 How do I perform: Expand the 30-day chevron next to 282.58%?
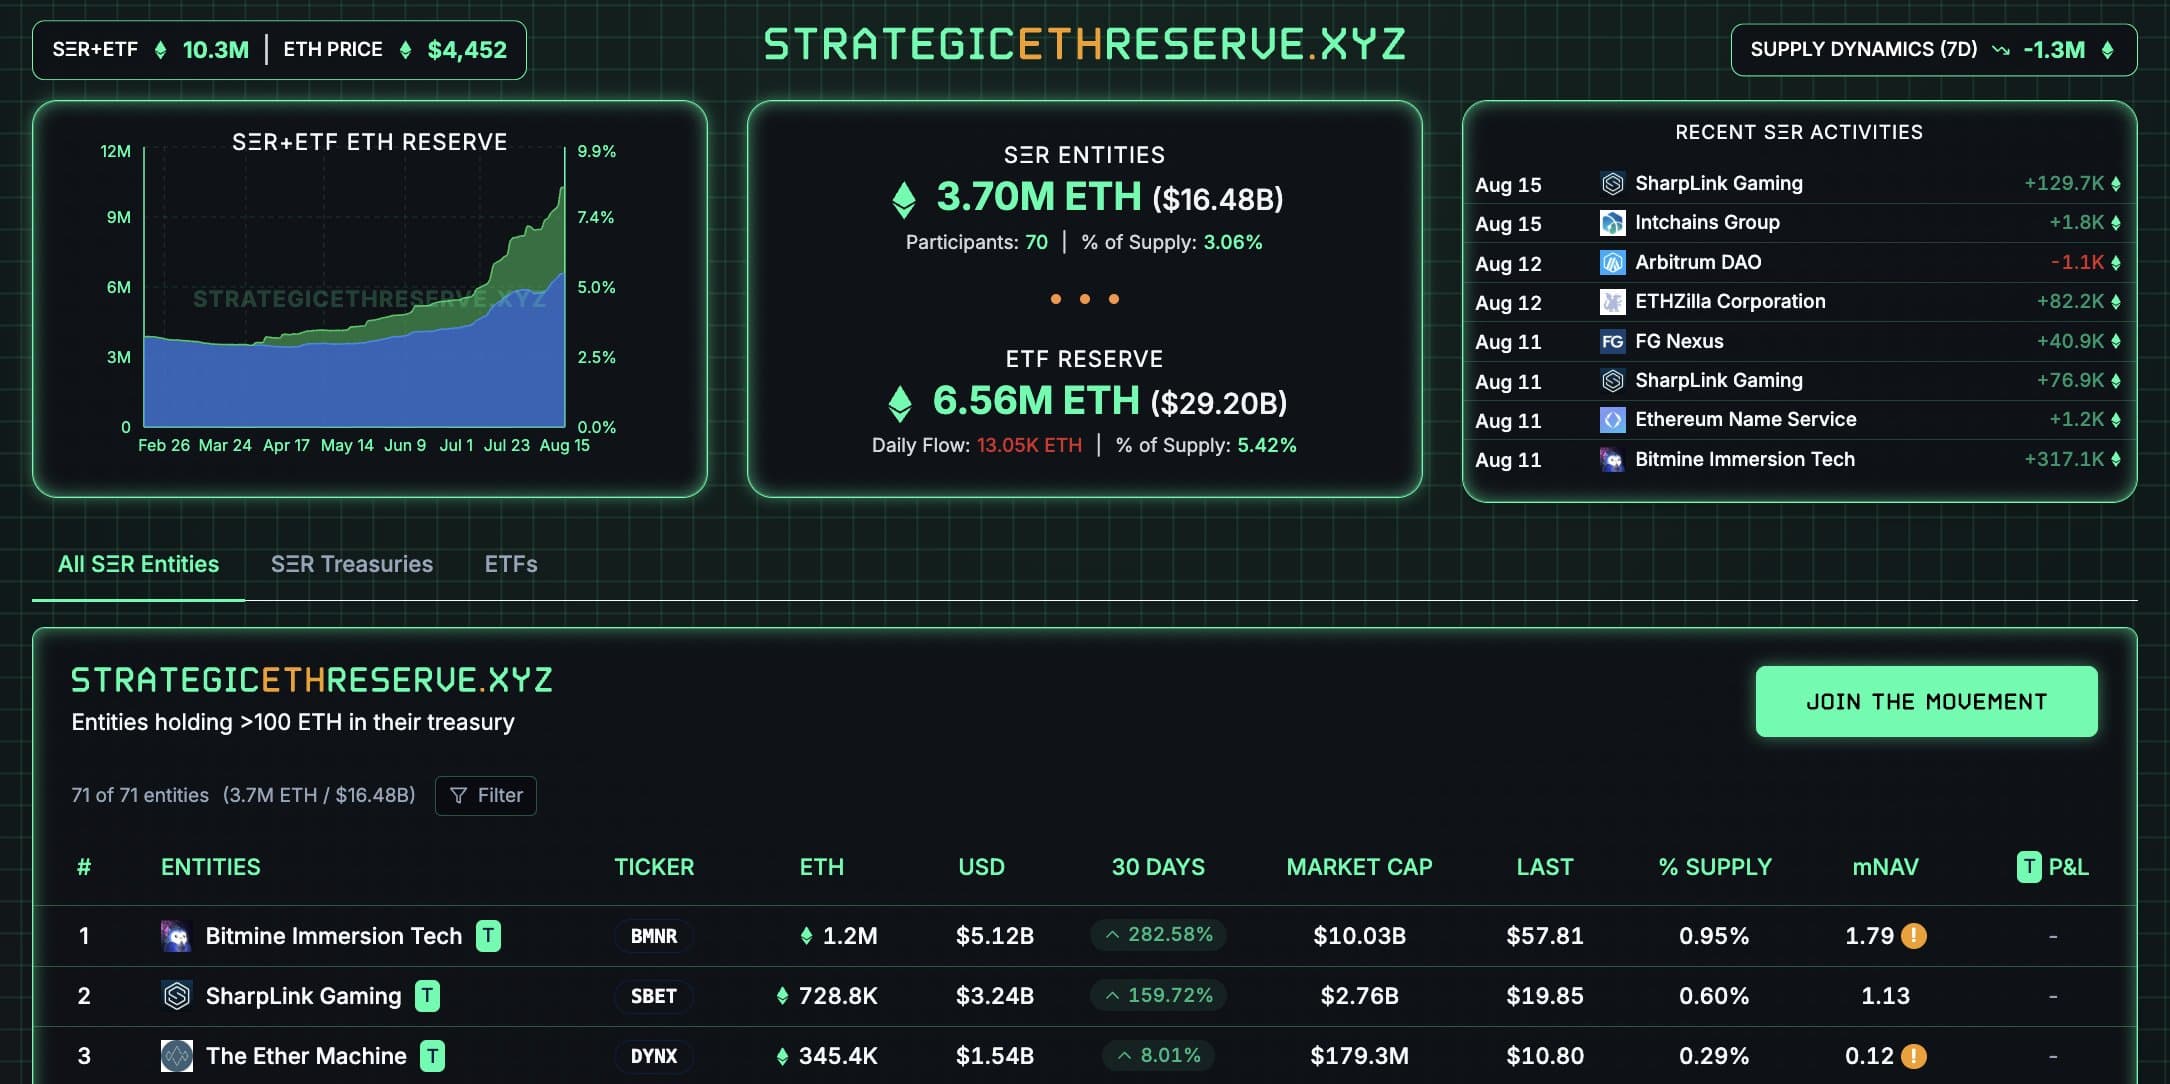click(1112, 936)
